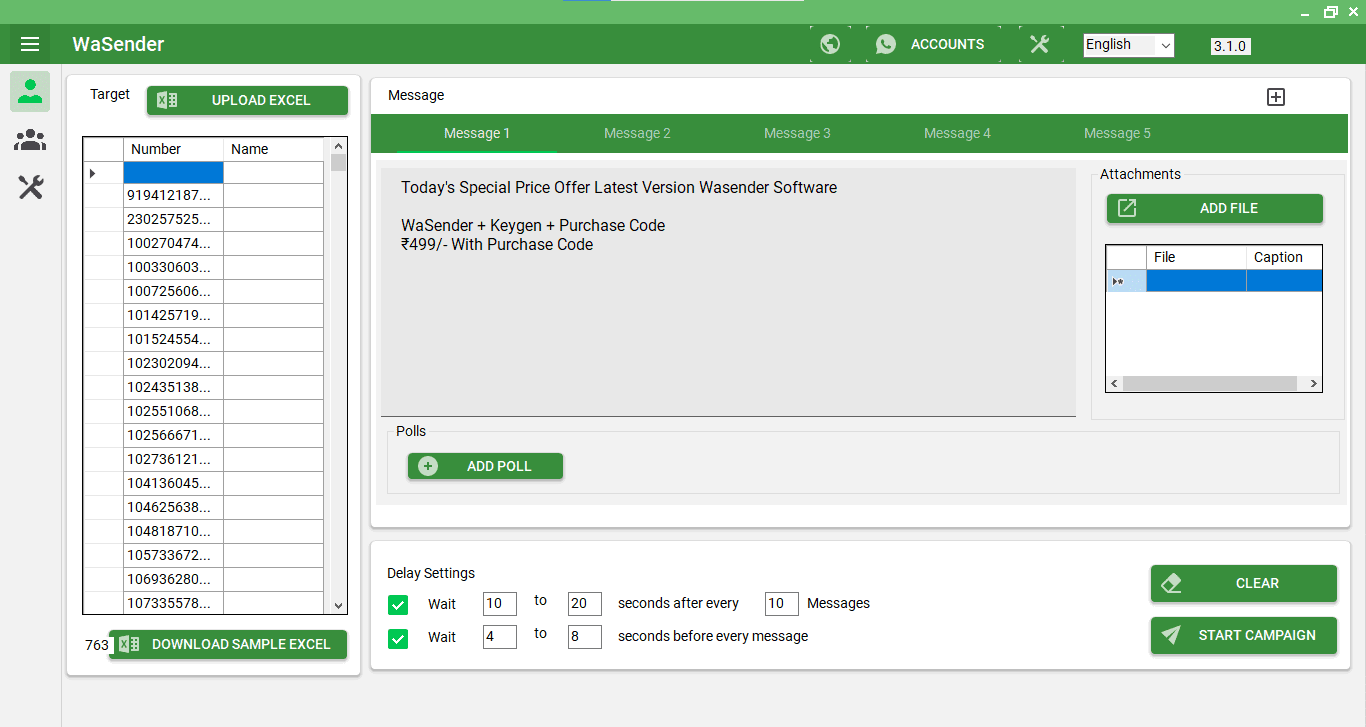
Task: Select number row 230257525...
Action: (173, 219)
